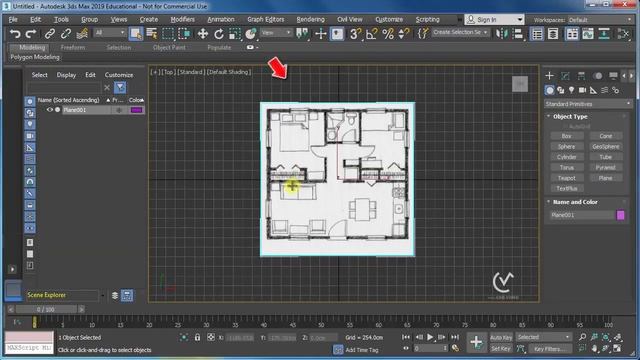Open Select by Name list

152,33
